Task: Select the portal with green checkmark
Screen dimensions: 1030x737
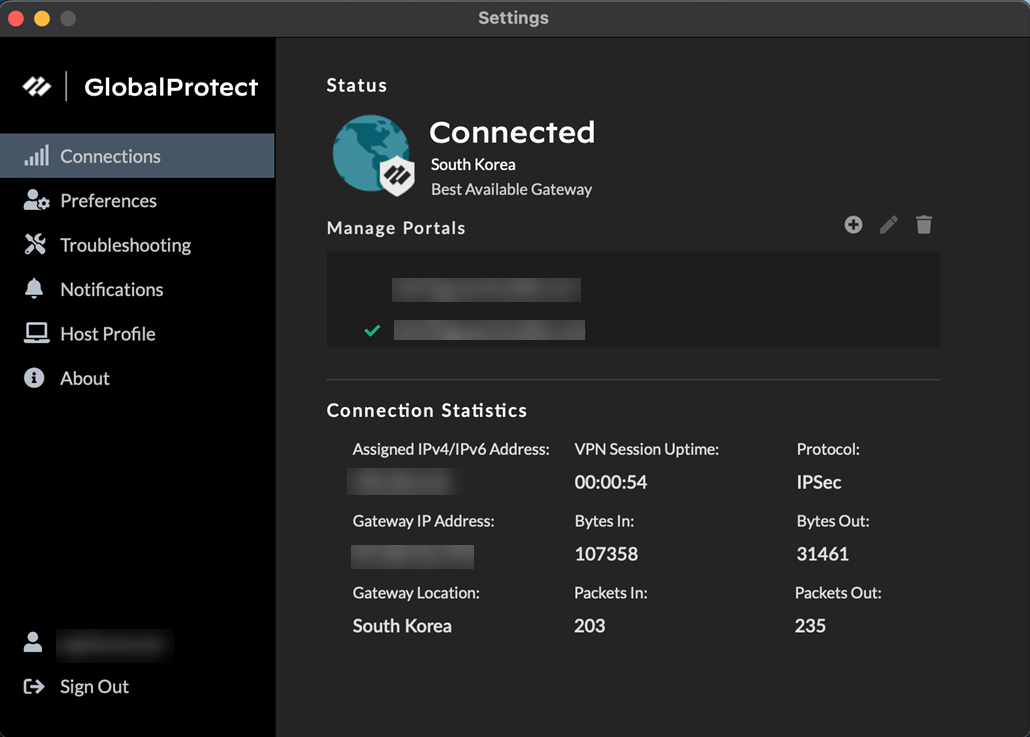Action: 488,330
